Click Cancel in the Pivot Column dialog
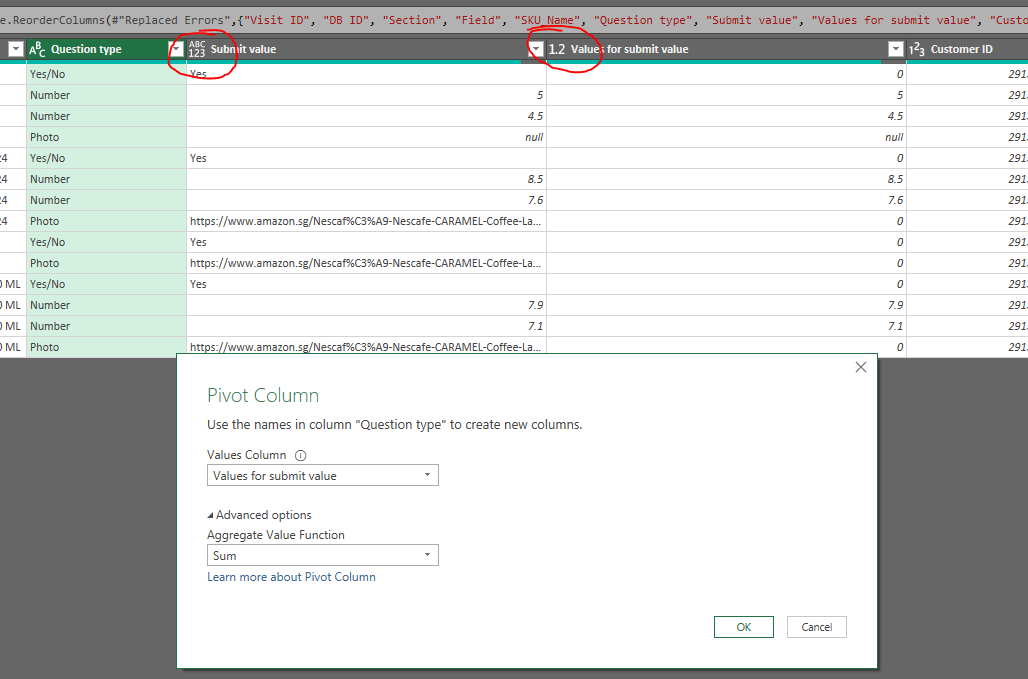The image size is (1028, 679). (x=816, y=627)
